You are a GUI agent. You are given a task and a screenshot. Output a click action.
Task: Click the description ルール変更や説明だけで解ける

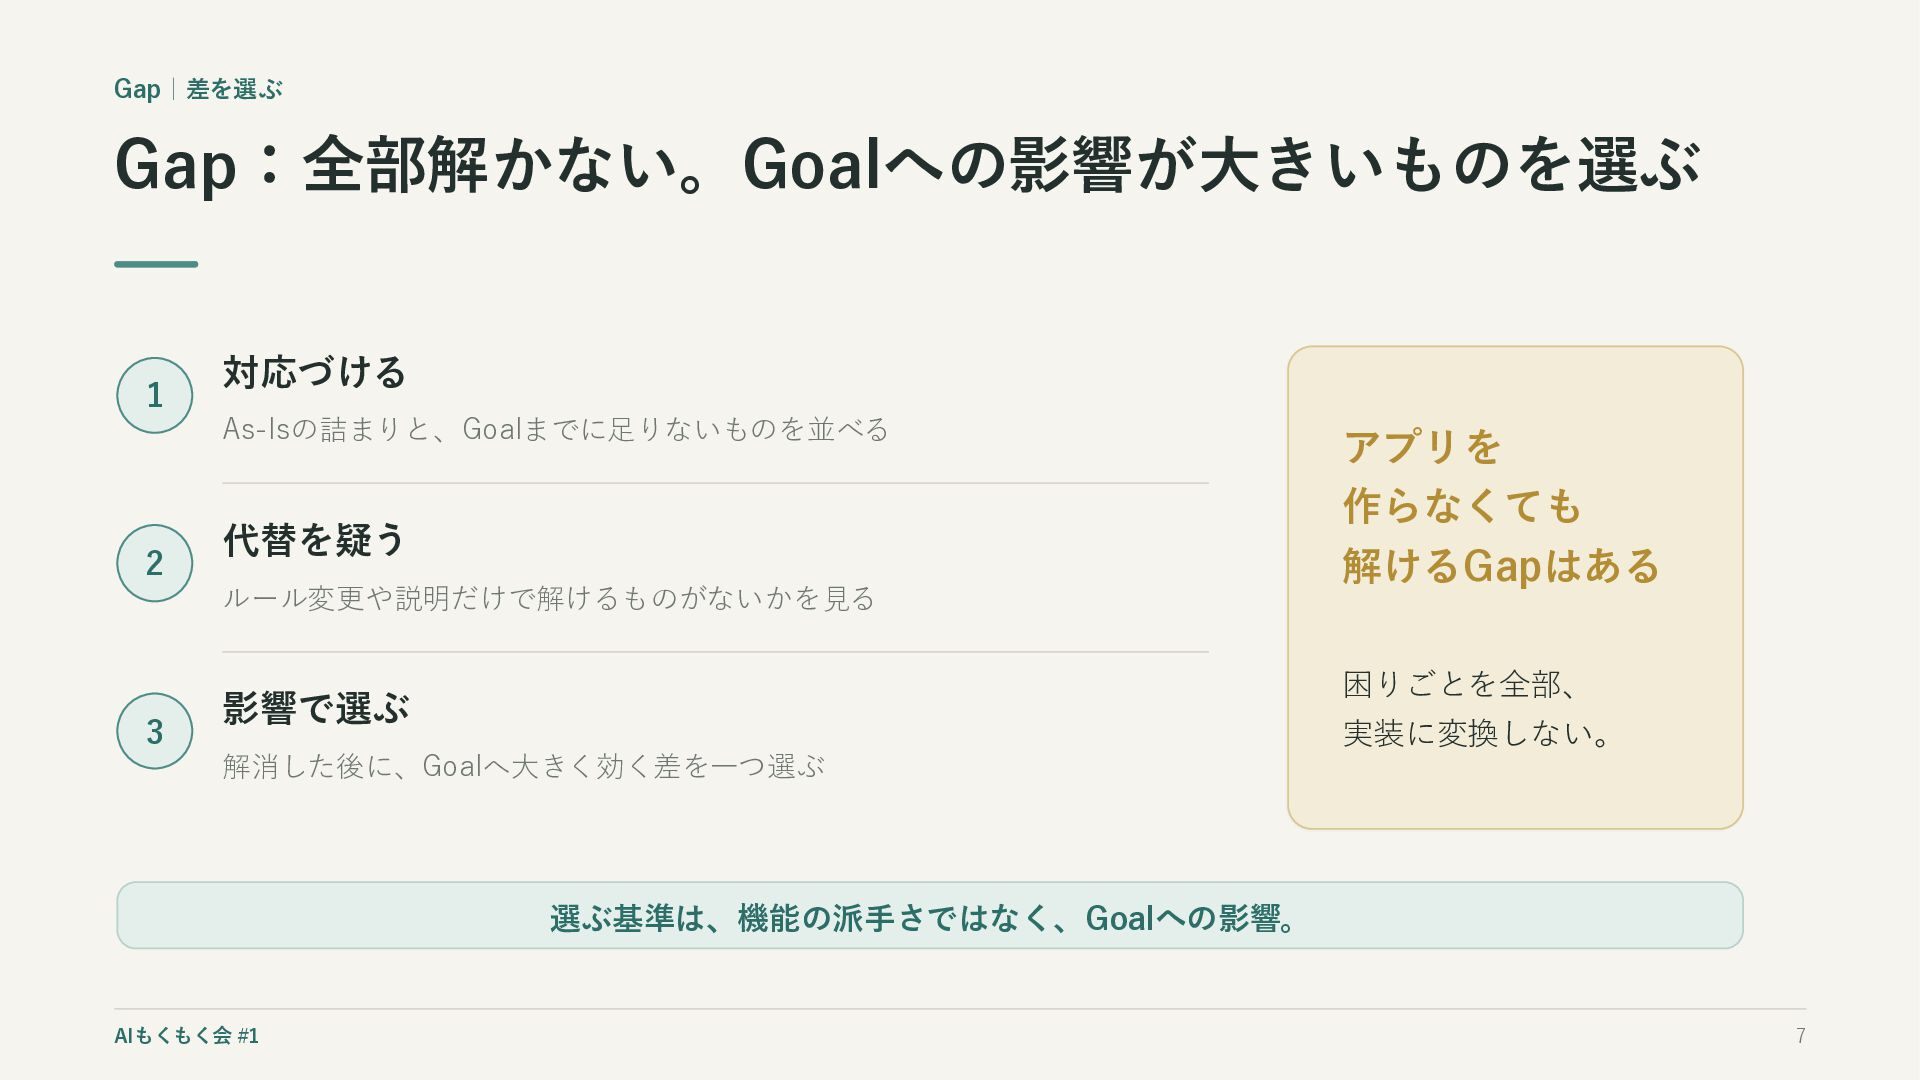549,598
